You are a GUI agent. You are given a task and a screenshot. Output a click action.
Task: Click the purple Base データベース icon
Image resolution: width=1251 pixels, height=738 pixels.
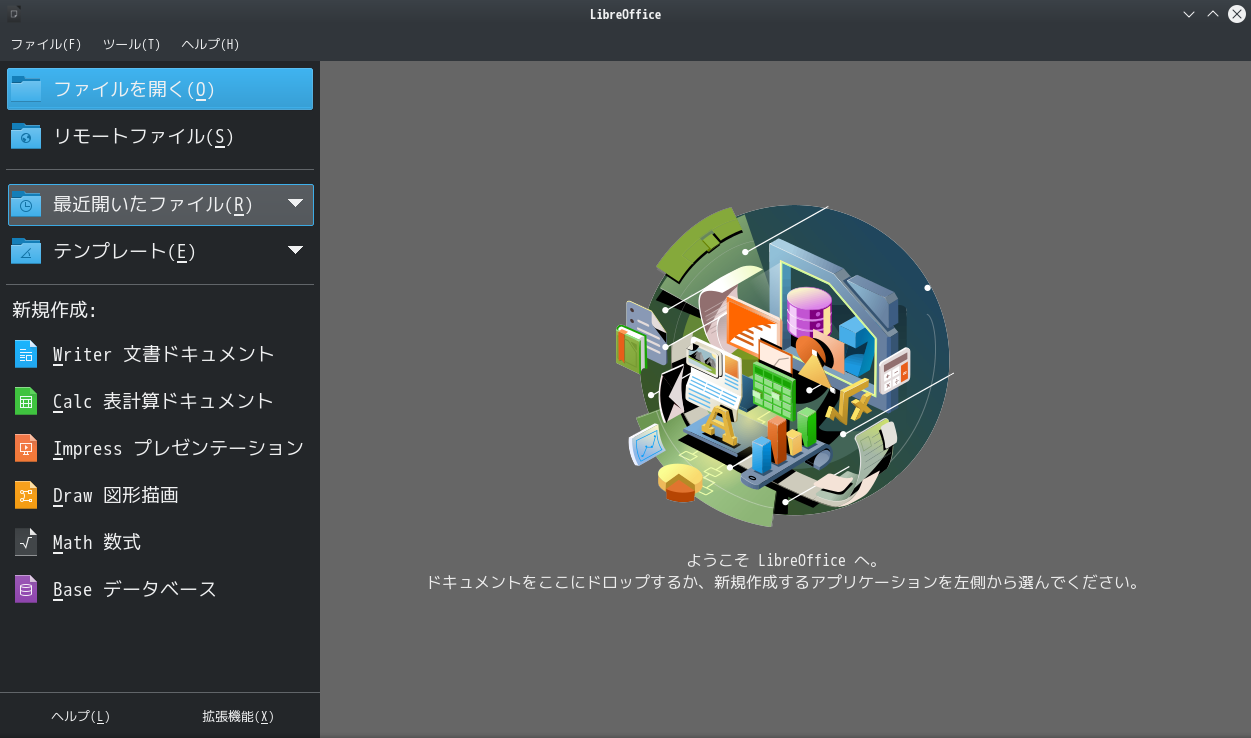point(26,589)
